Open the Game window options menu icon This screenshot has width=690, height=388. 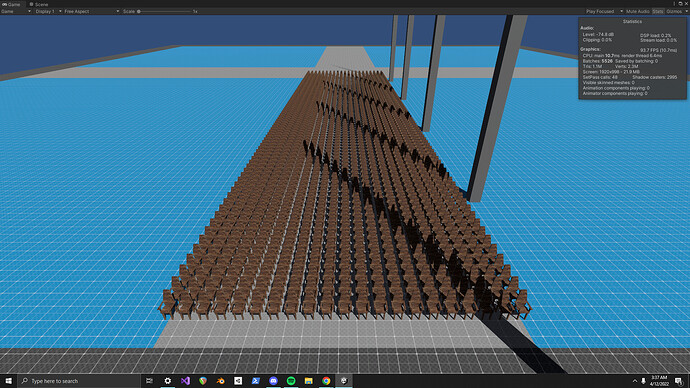(x=674, y=4)
